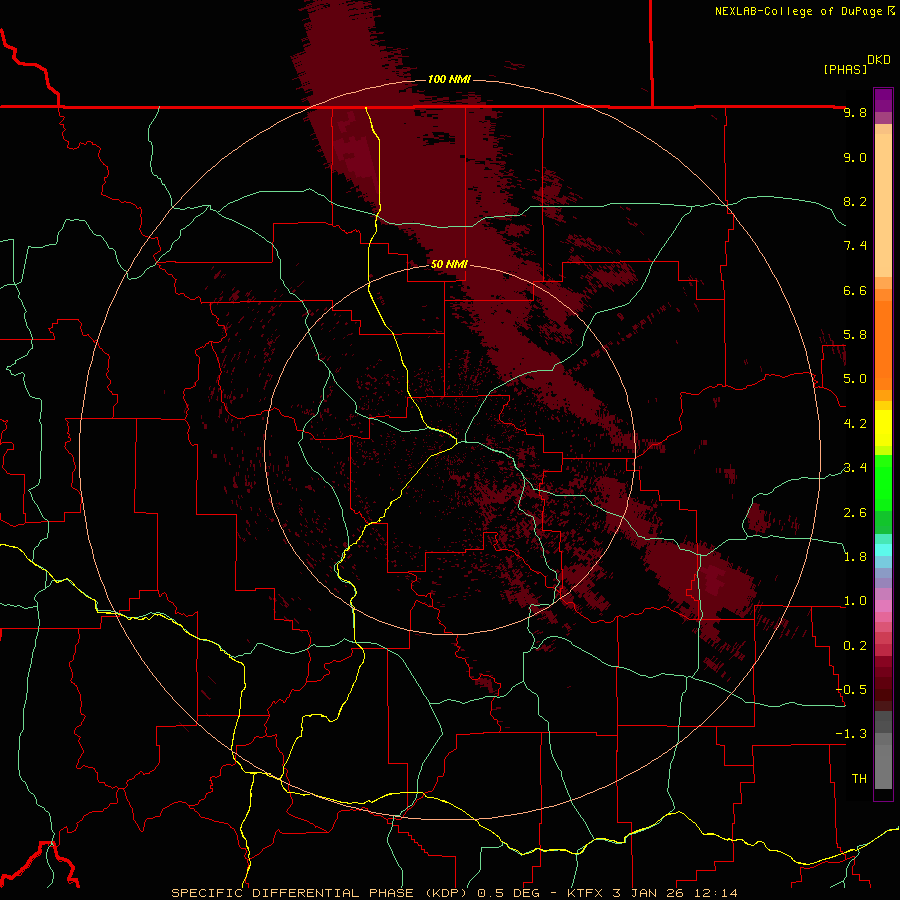Click the 1.0 legend value
This screenshot has height=900, width=900.
(x=855, y=601)
